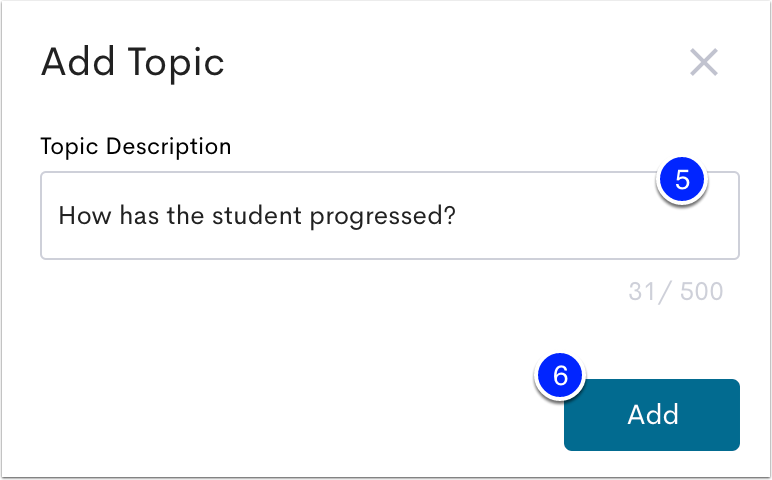Click the number 6 badge near Add
The height and width of the screenshot is (480, 772).
tap(560, 376)
